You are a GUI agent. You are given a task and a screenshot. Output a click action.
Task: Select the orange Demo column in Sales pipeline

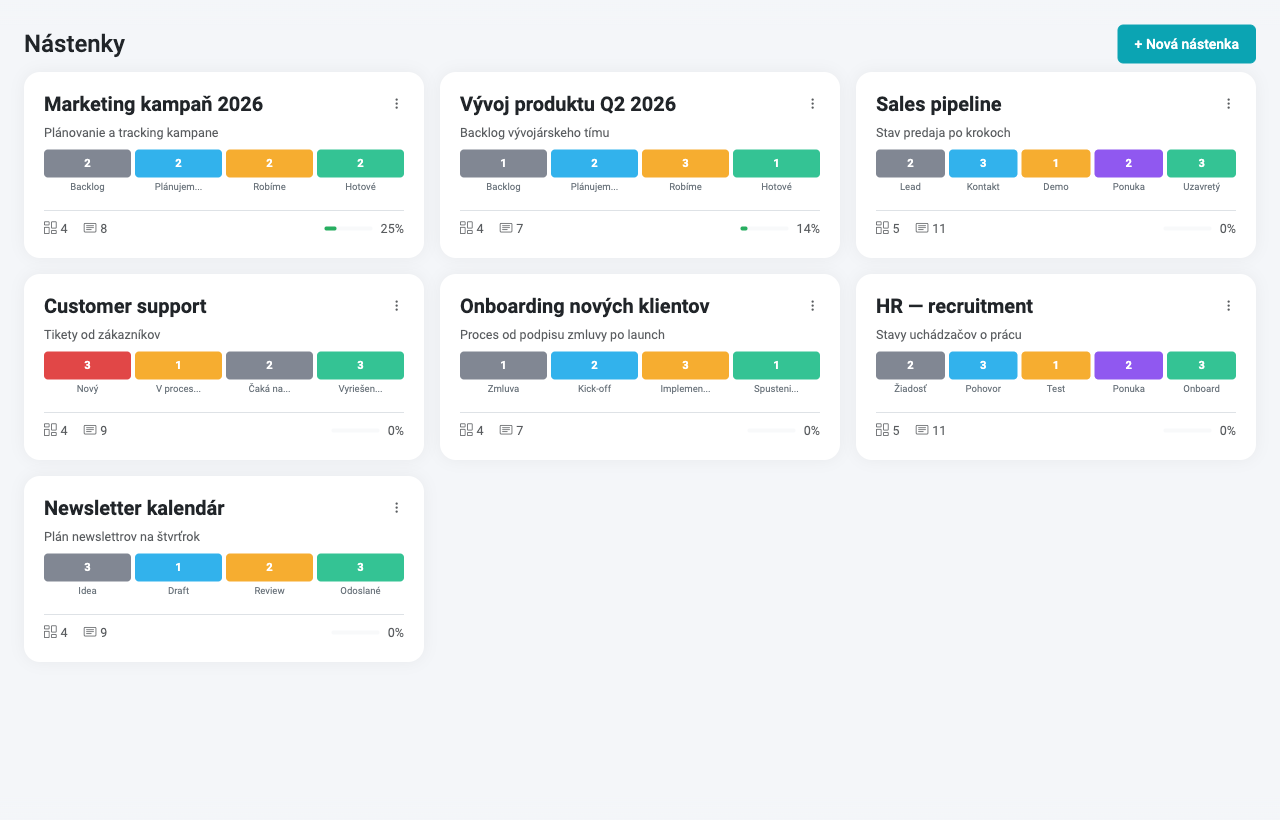[x=1055, y=163]
